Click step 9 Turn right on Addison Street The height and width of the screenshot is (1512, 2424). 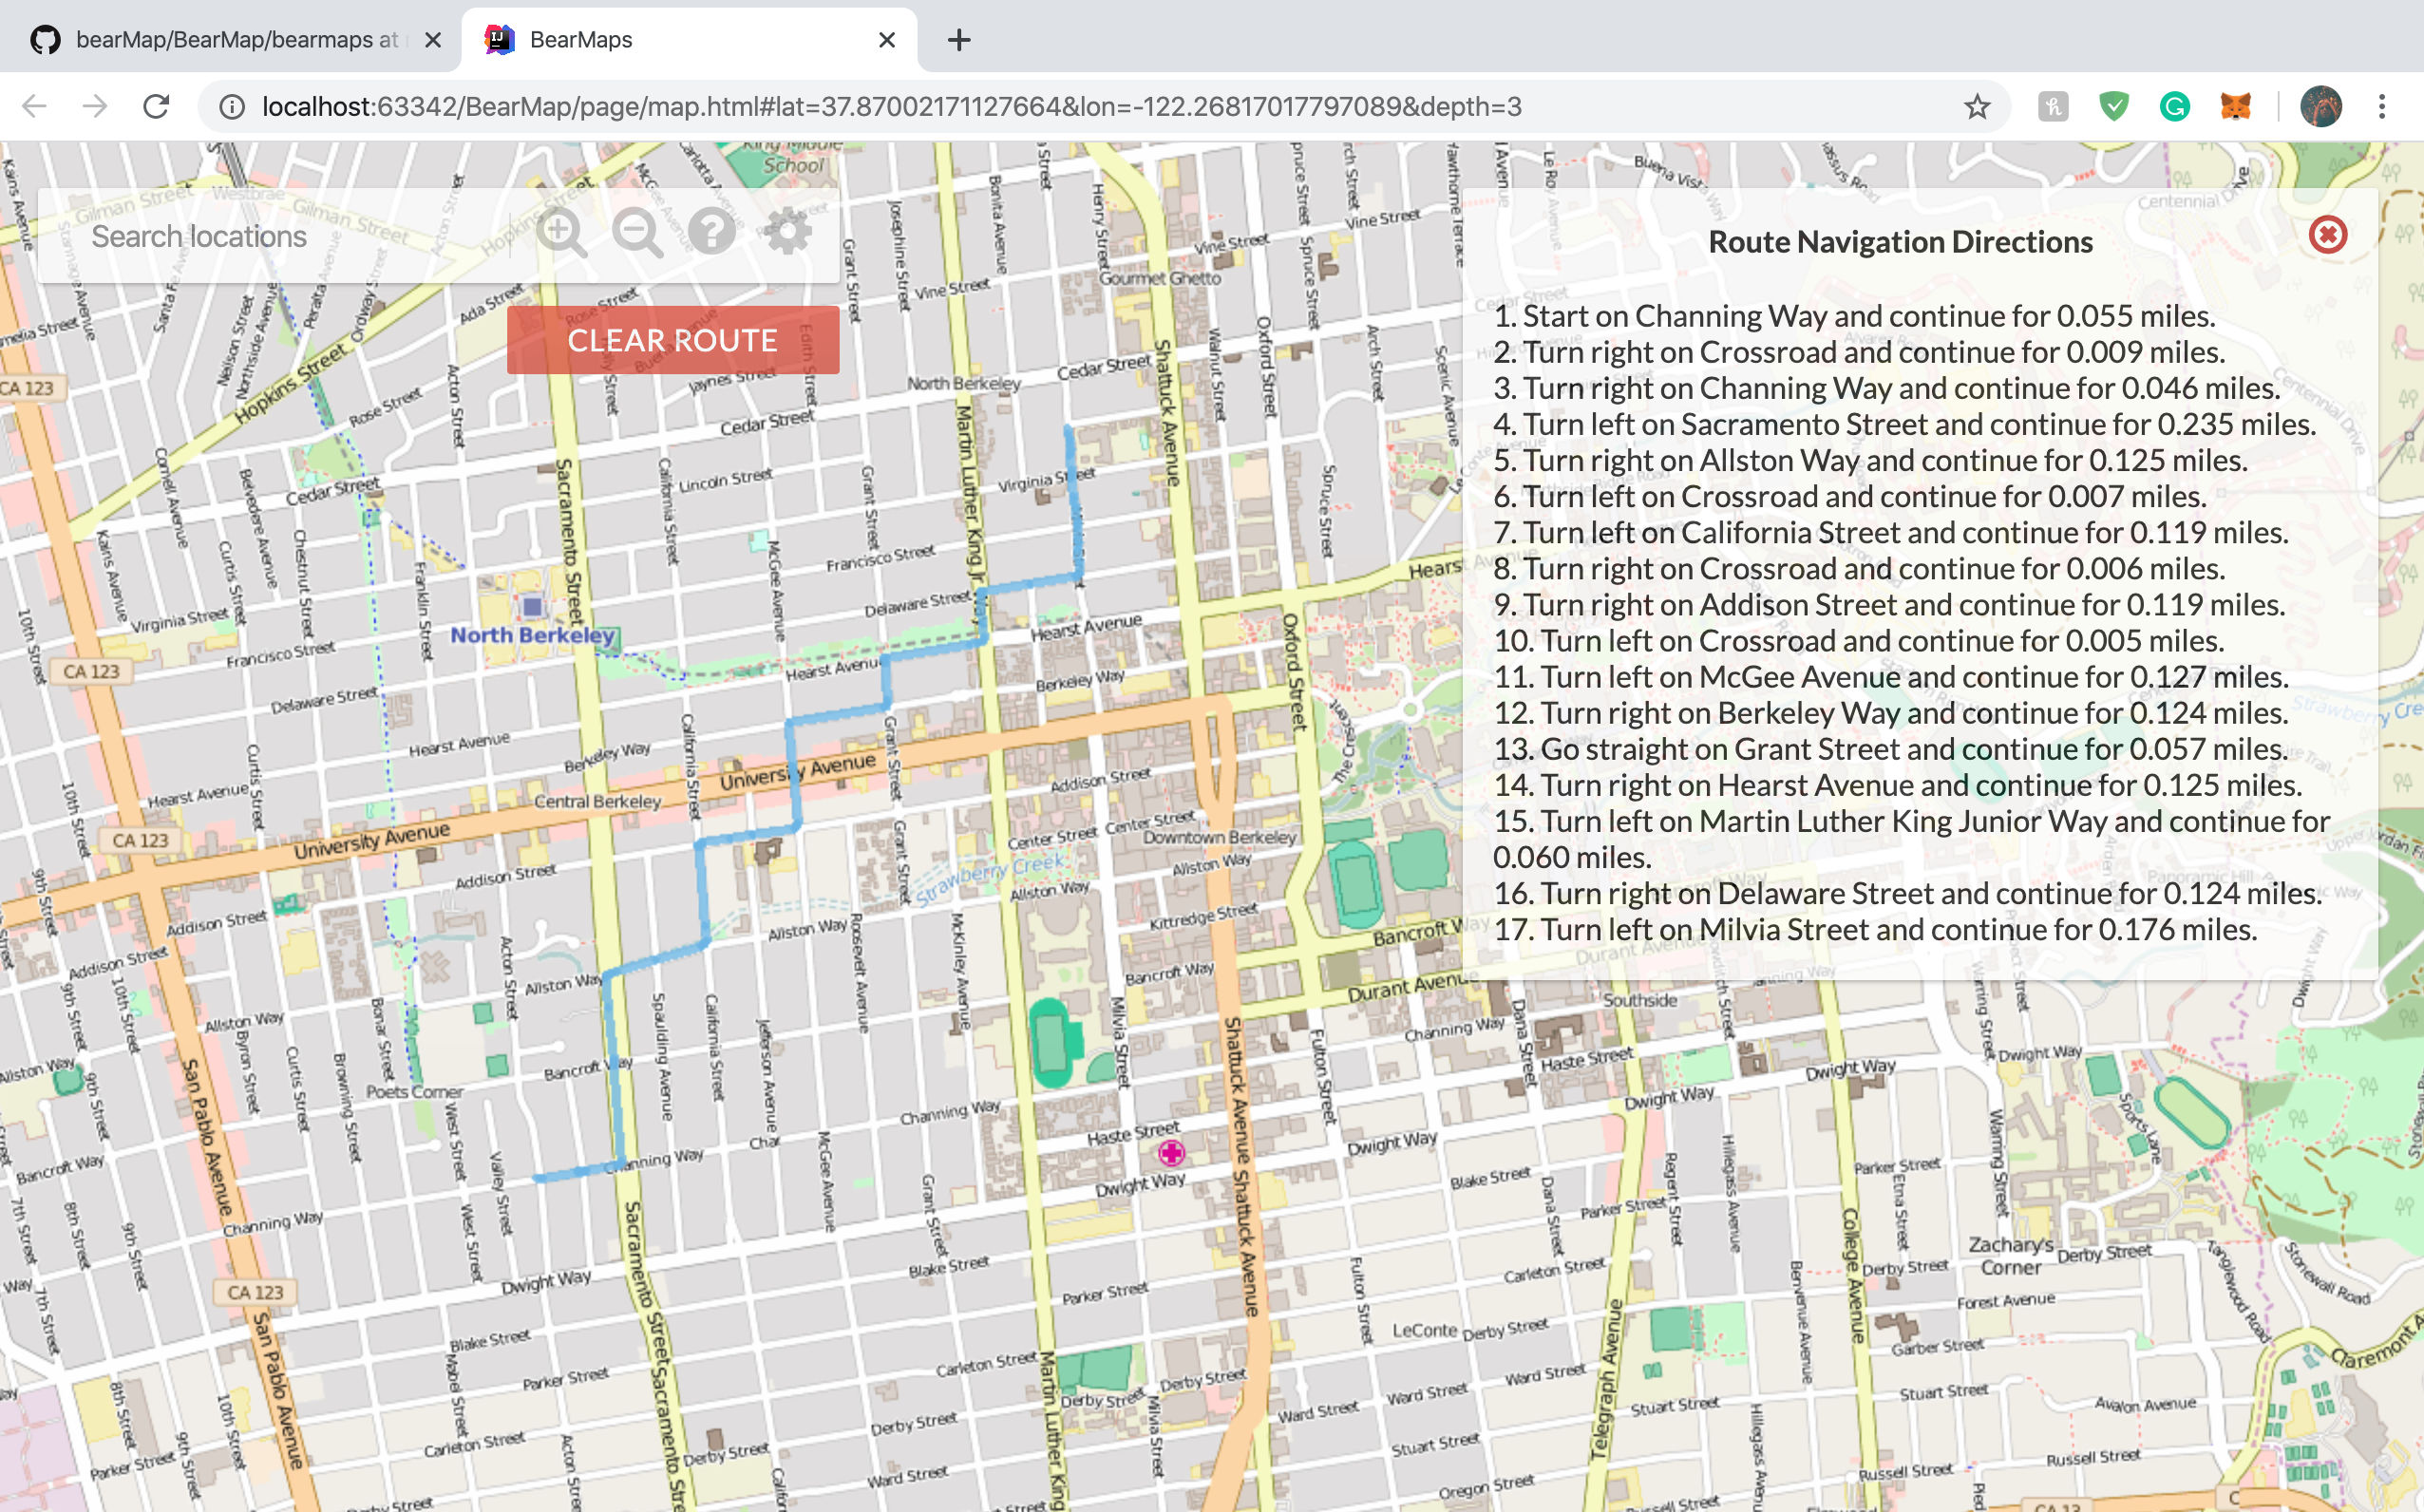(1889, 605)
